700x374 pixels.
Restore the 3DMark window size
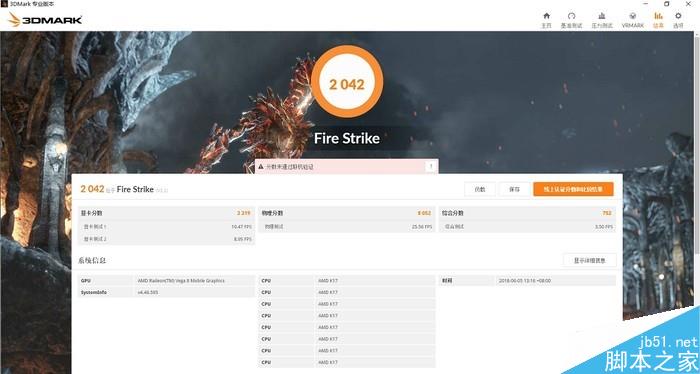(667, 4)
